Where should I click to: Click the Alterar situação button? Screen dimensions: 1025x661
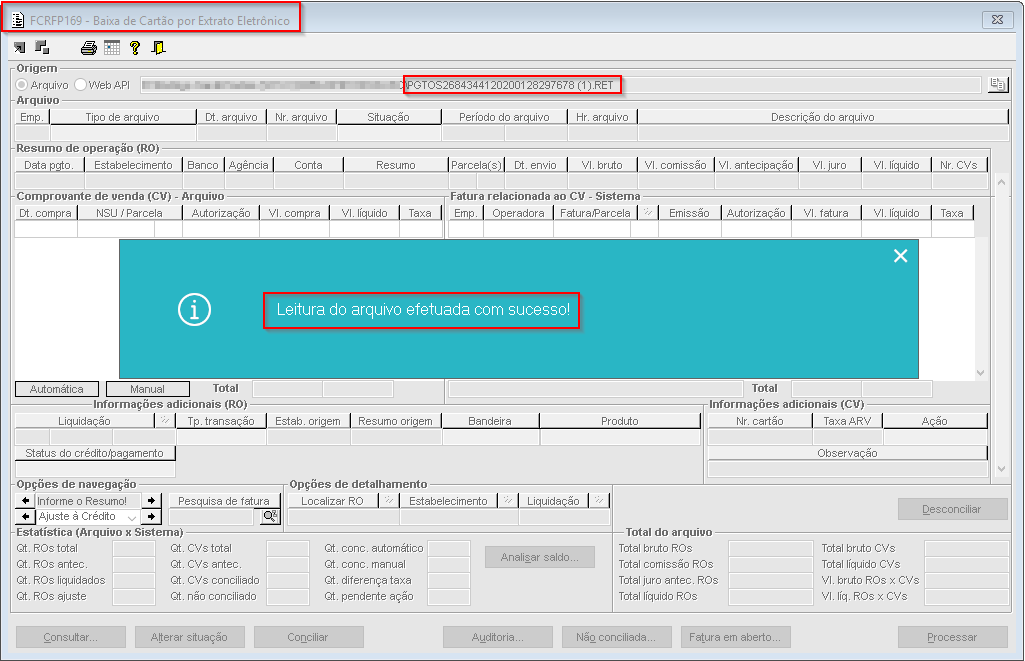(190, 637)
